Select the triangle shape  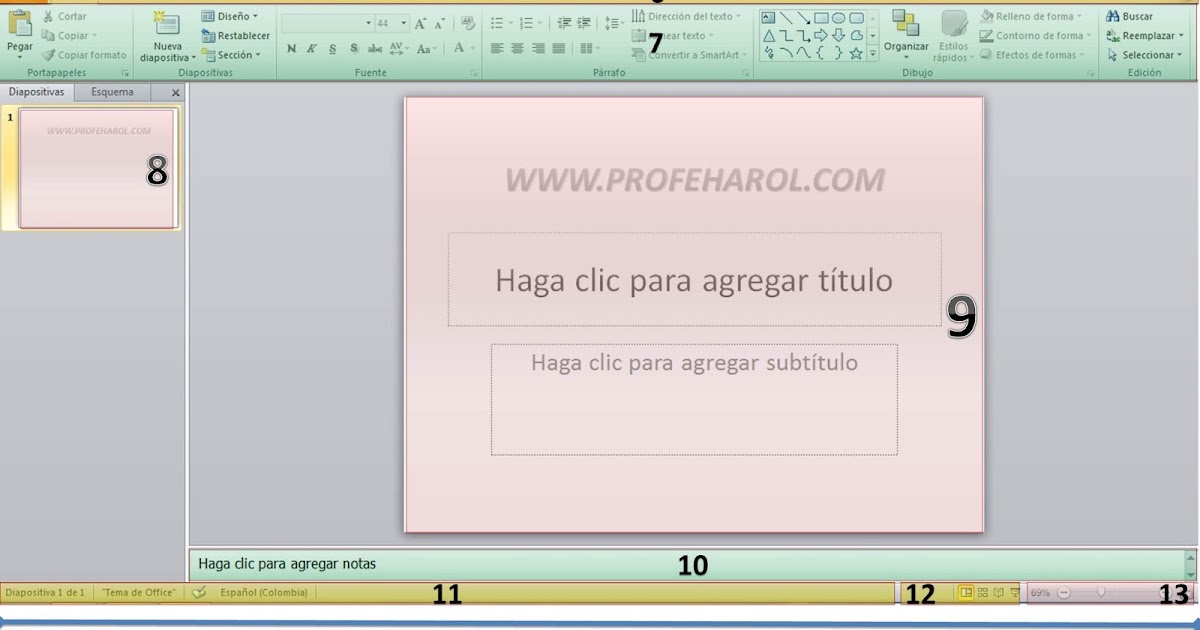[769, 35]
